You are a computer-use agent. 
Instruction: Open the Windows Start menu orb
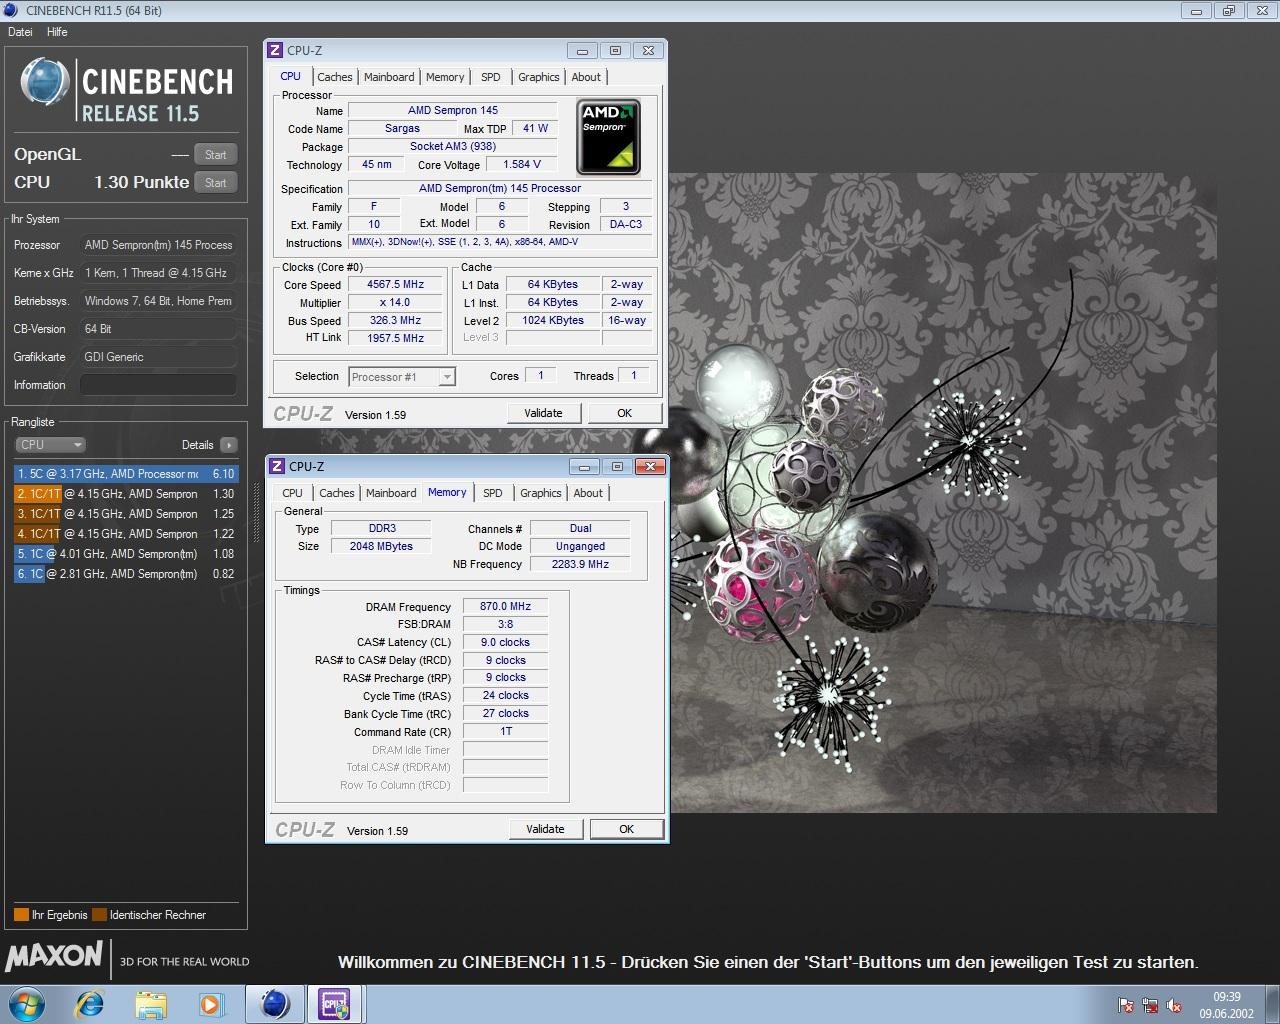point(26,1004)
